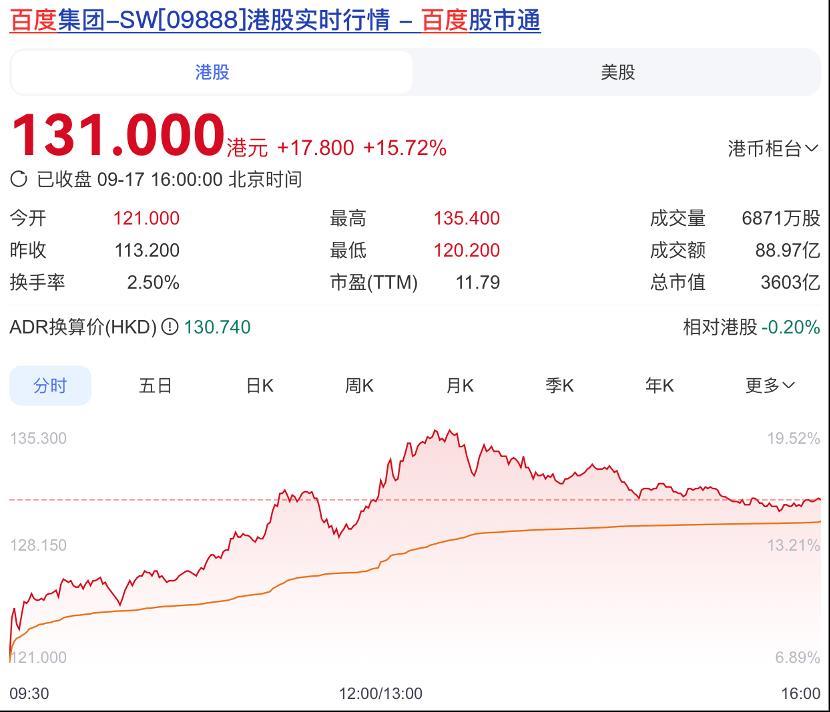Select the 周K weekly chart view
This screenshot has width=830, height=712.
coord(357,384)
